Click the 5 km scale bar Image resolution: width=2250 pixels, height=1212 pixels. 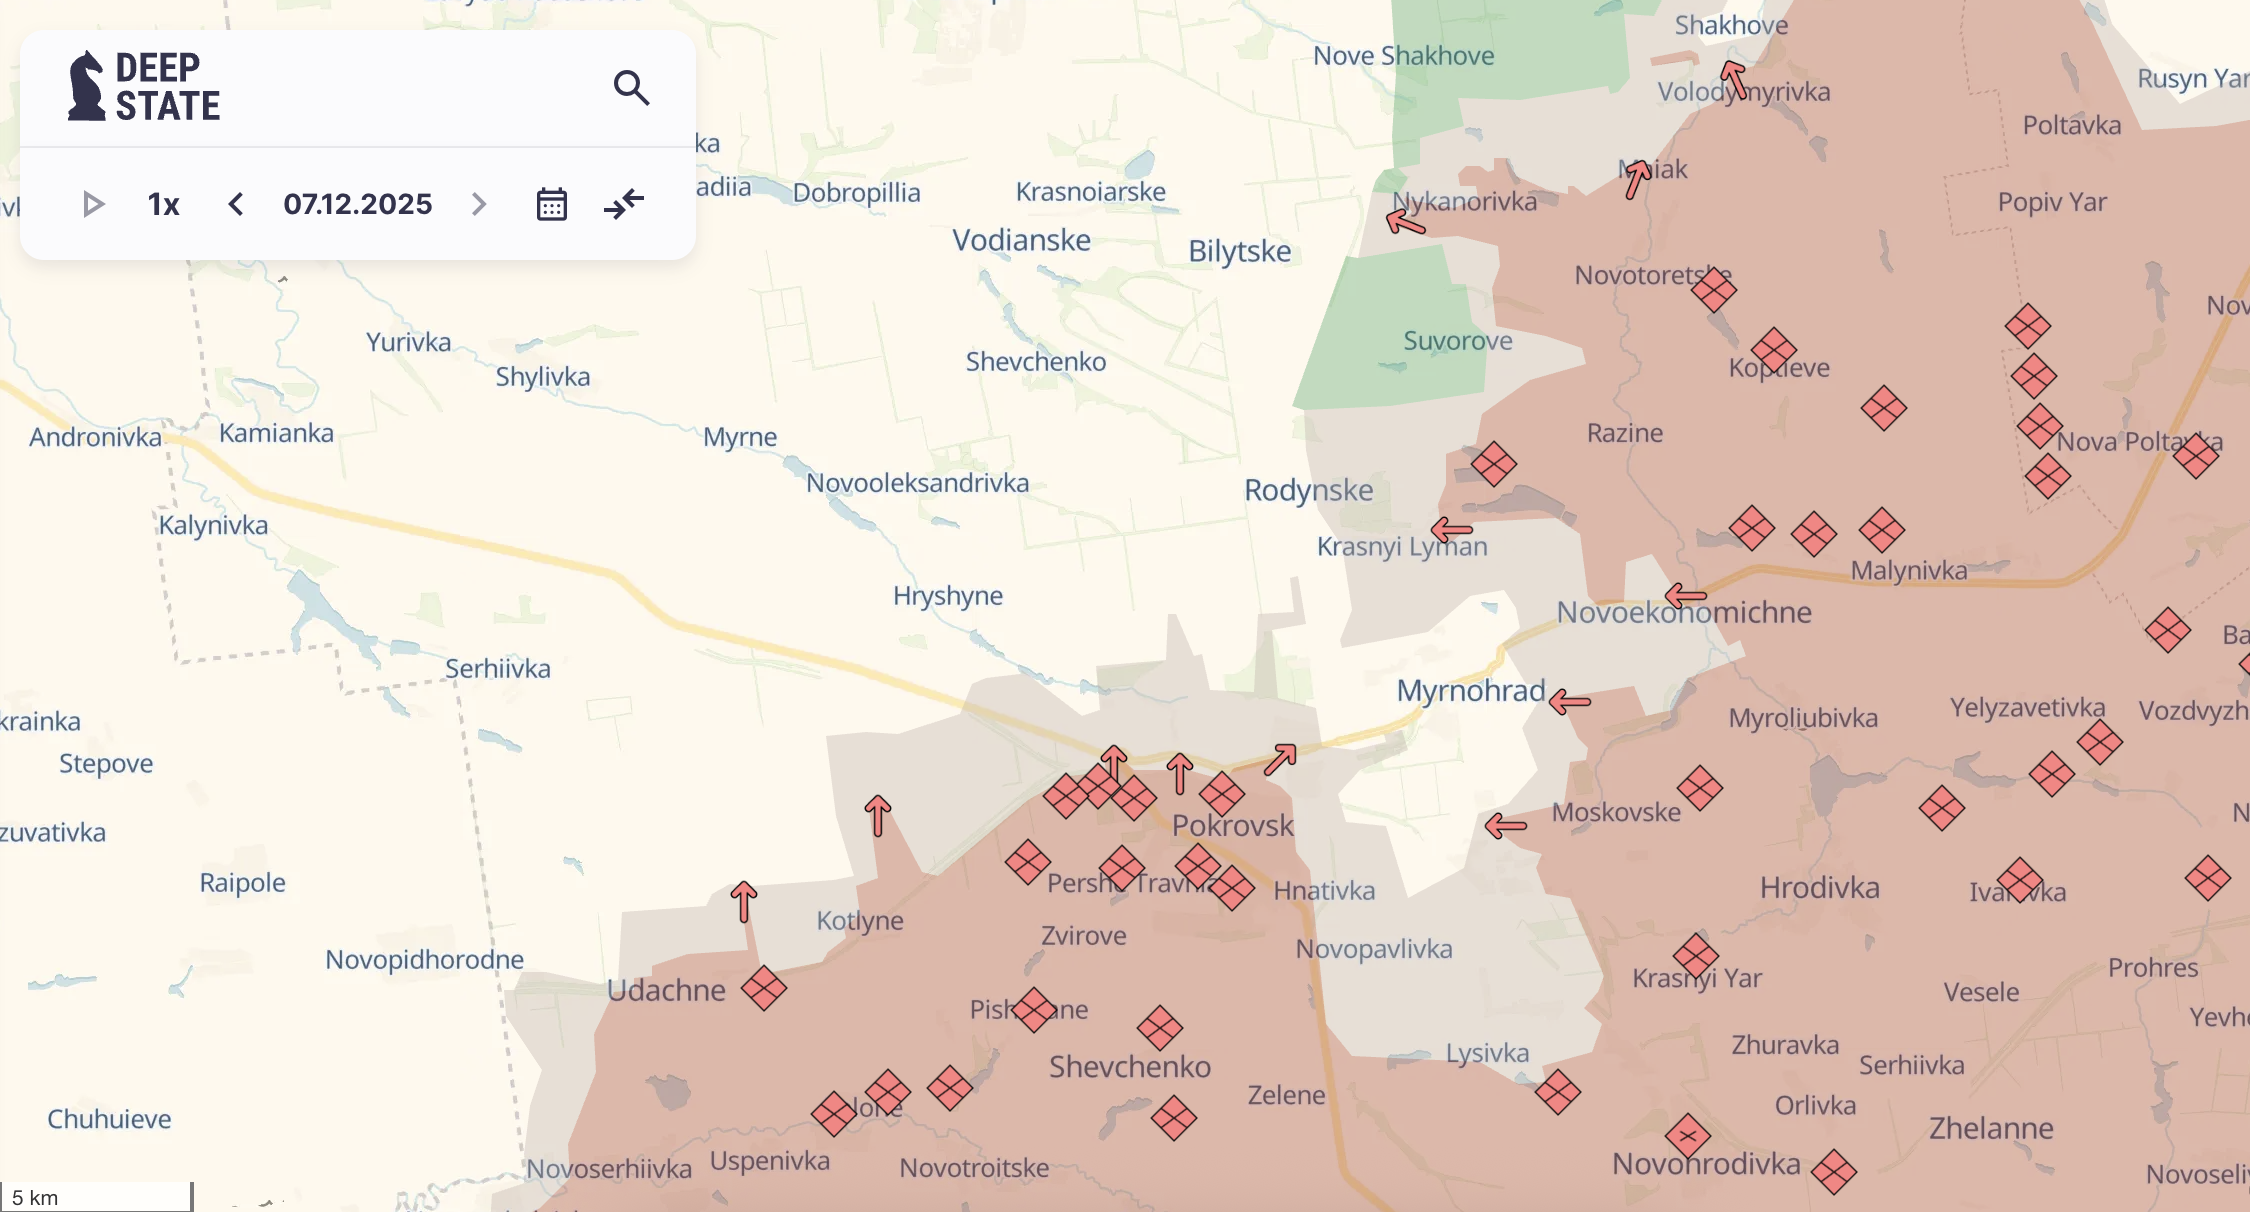[96, 1197]
